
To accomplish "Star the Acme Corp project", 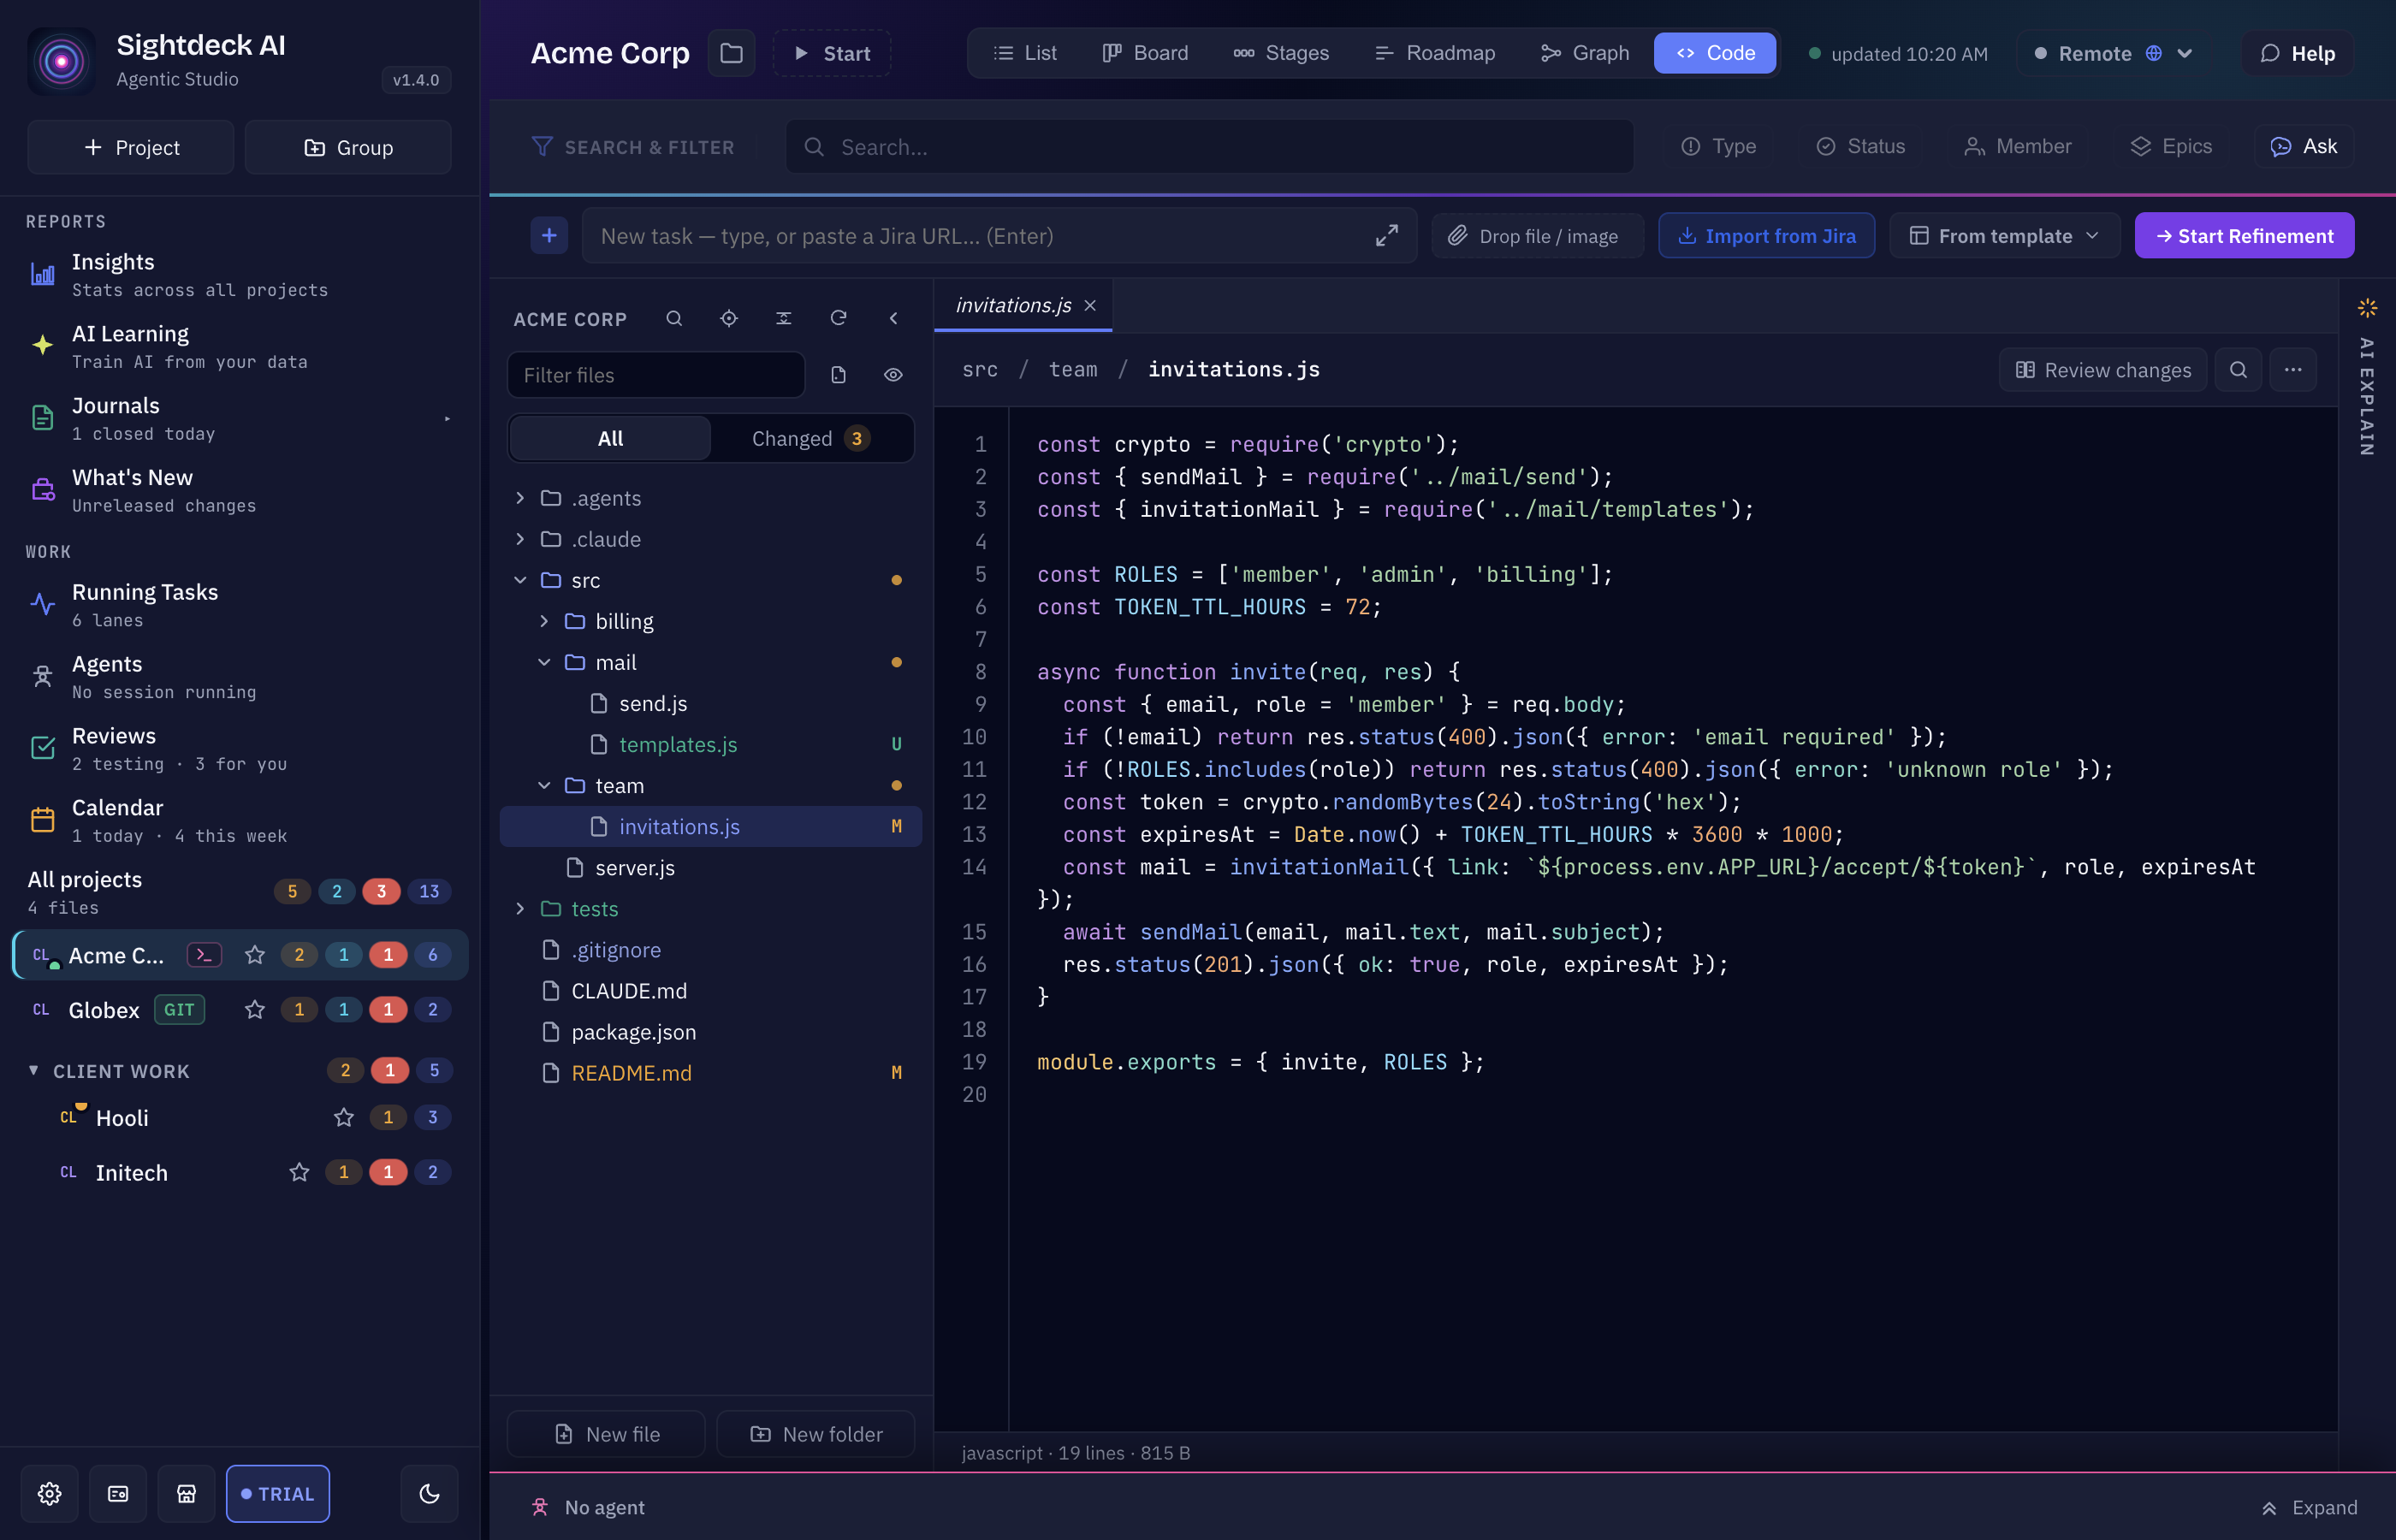I will 255,955.
